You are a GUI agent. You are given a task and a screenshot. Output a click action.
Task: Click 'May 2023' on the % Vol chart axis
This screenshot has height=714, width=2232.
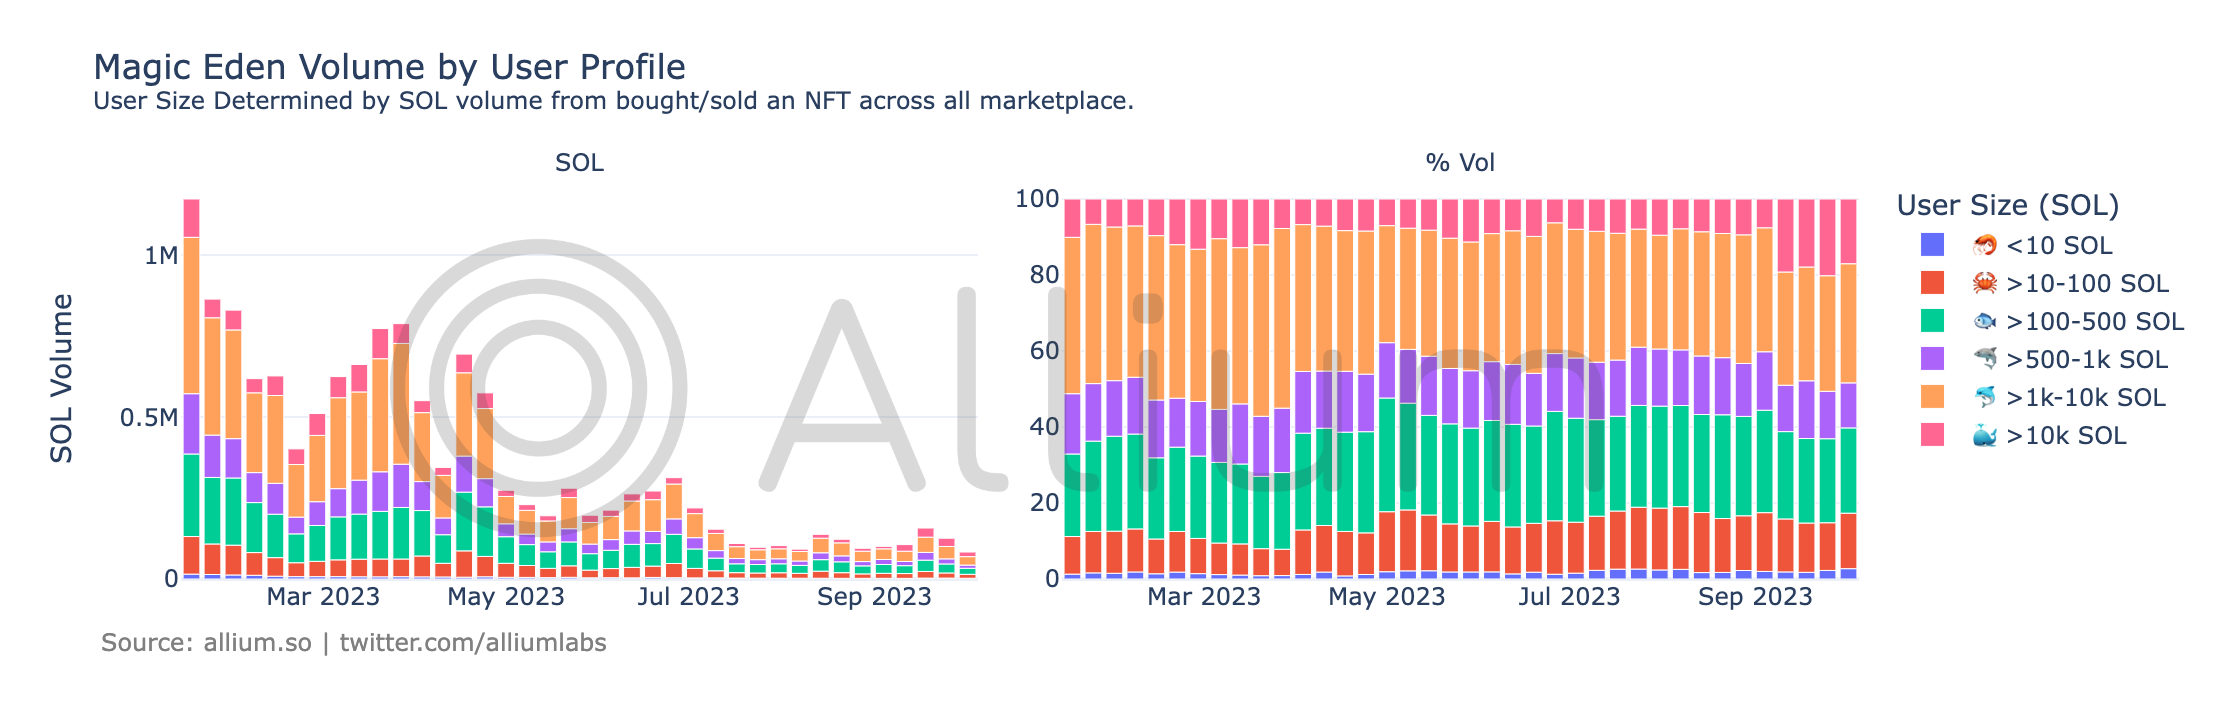pos(1387,597)
